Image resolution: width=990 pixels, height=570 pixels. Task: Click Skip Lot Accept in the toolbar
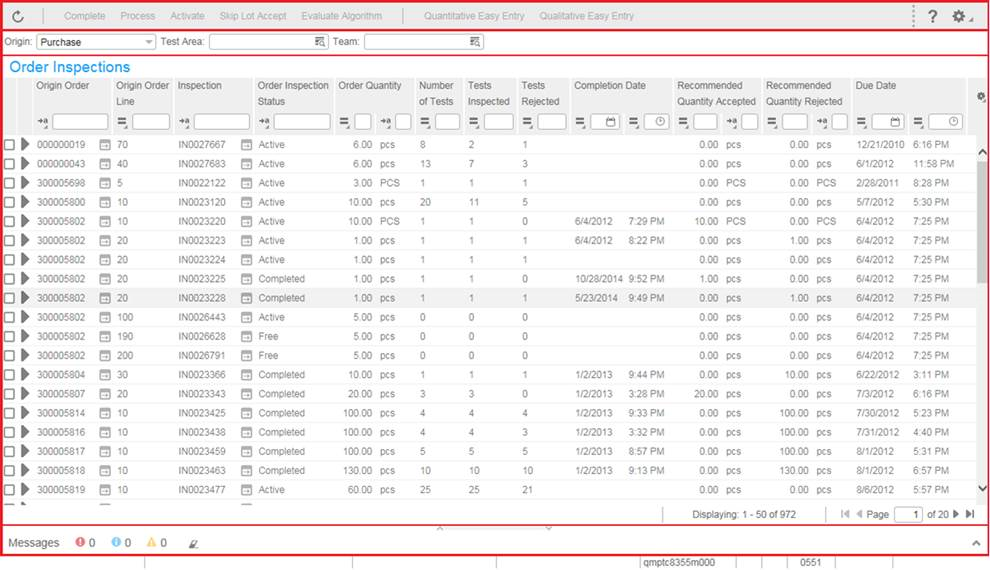pos(253,17)
